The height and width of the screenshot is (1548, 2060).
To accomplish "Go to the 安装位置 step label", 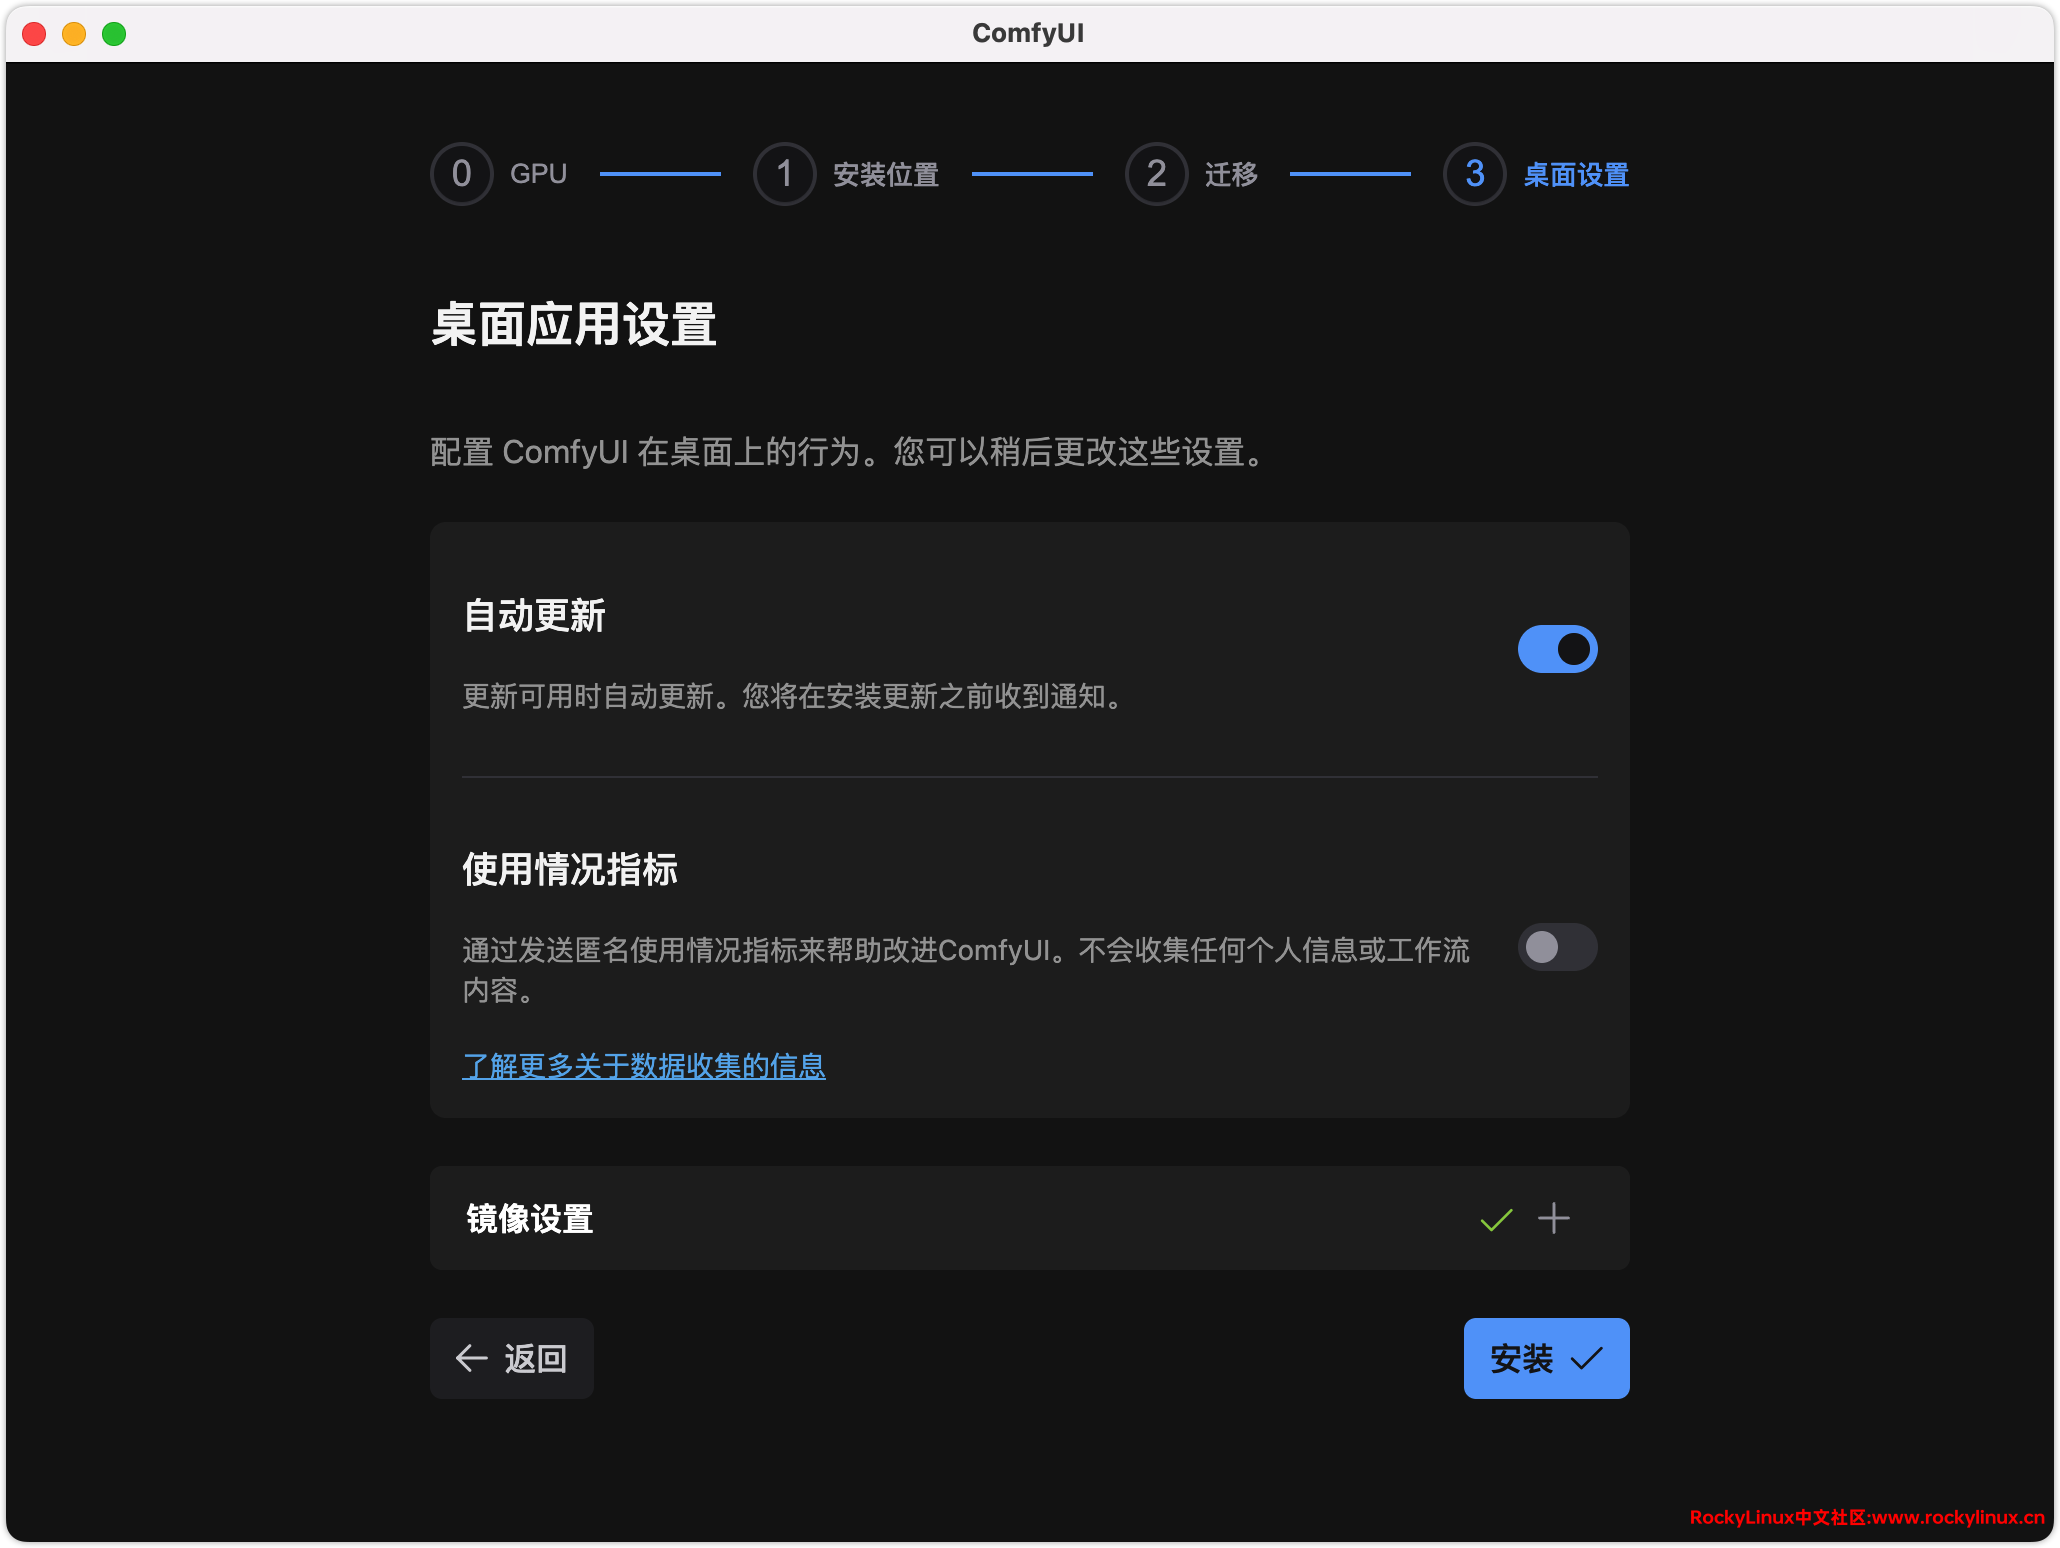I will pyautogui.click(x=886, y=175).
